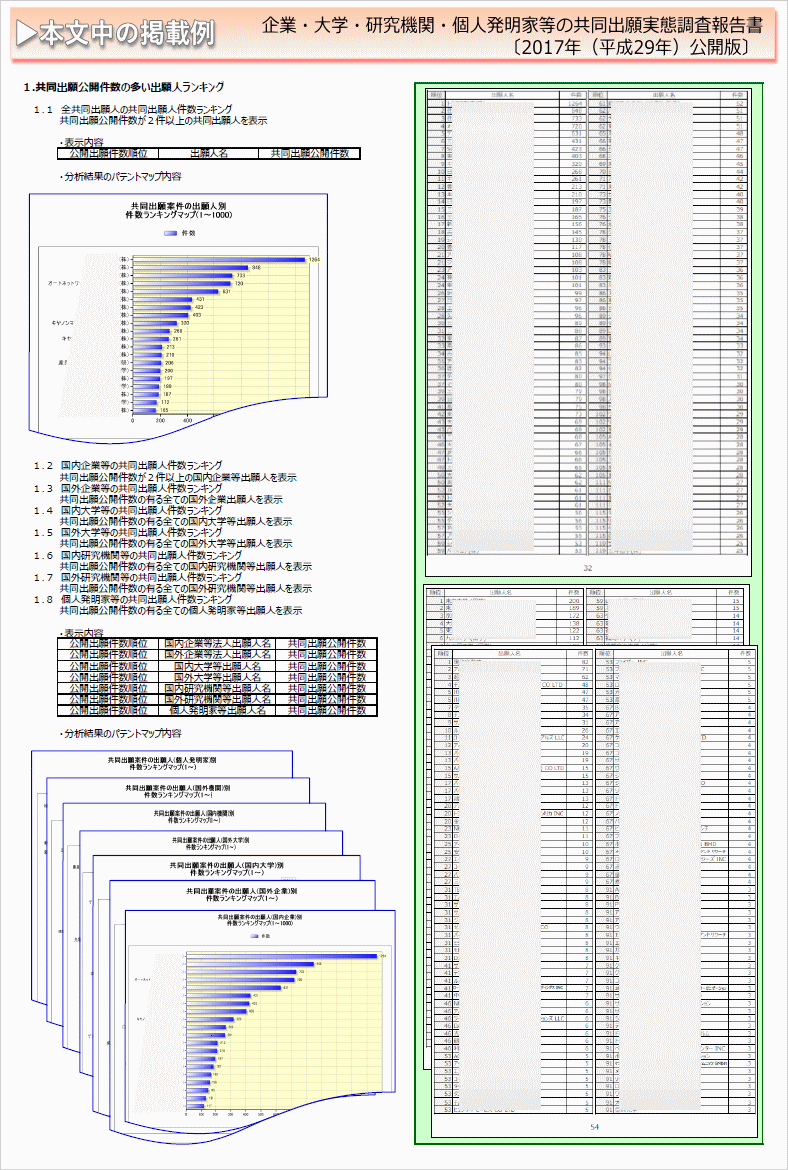Click page number 54 on the front table page
This screenshot has height=1170, width=788.
point(595,1126)
